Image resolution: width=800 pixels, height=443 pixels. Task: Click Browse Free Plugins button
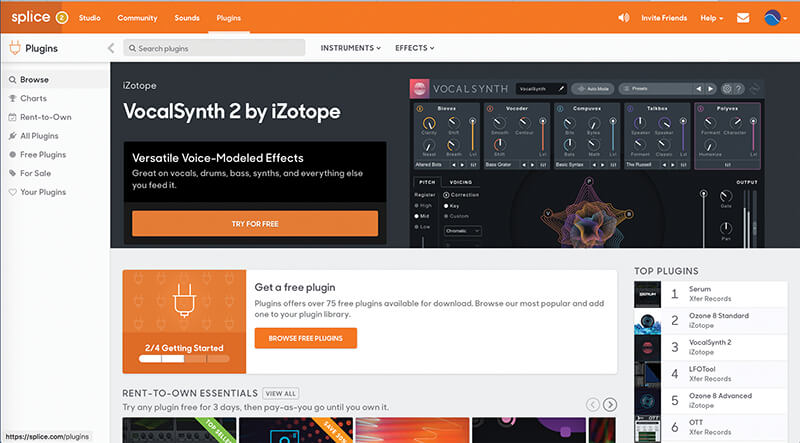pos(306,338)
